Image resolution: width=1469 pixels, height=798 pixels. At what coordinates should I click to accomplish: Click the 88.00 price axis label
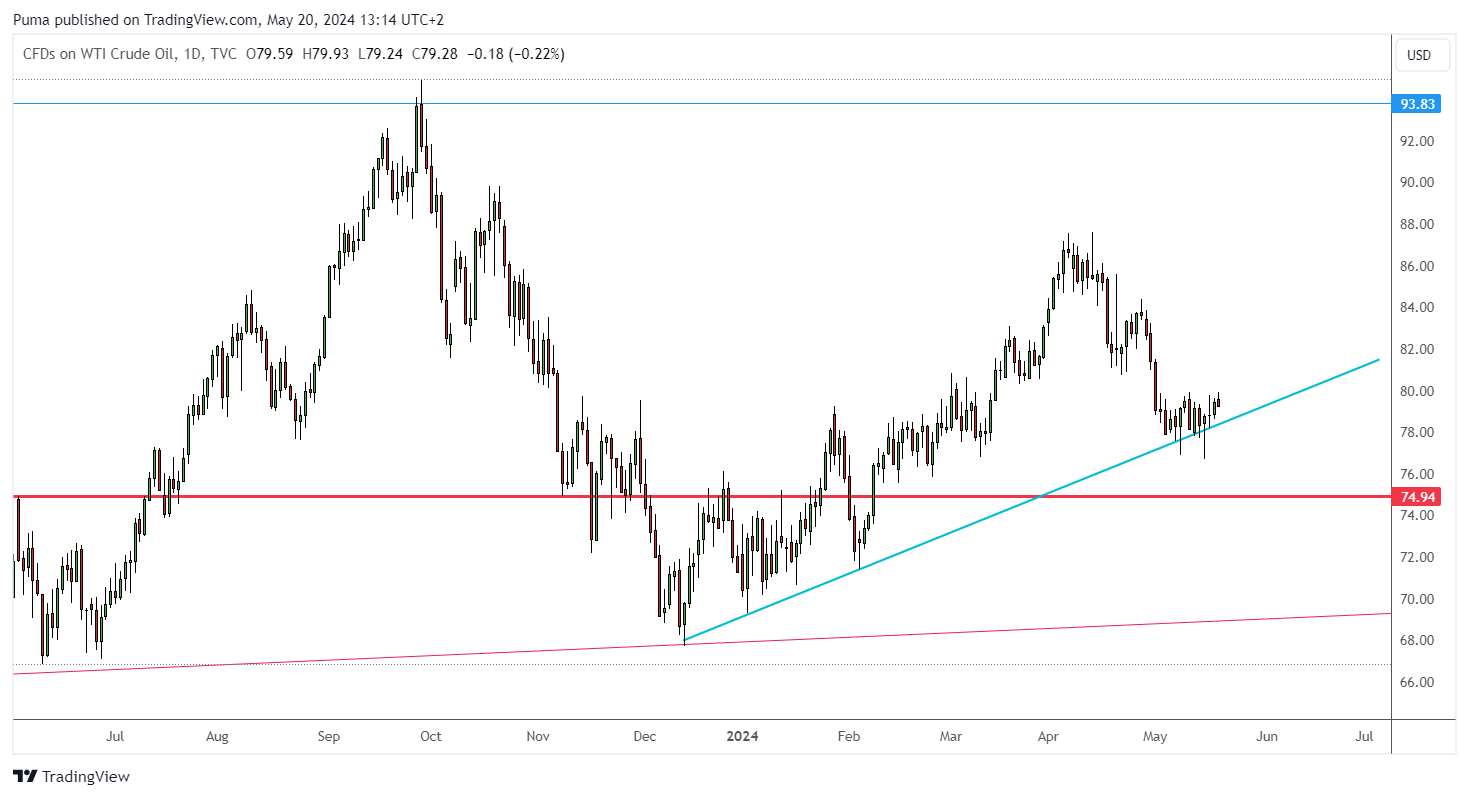1418,224
